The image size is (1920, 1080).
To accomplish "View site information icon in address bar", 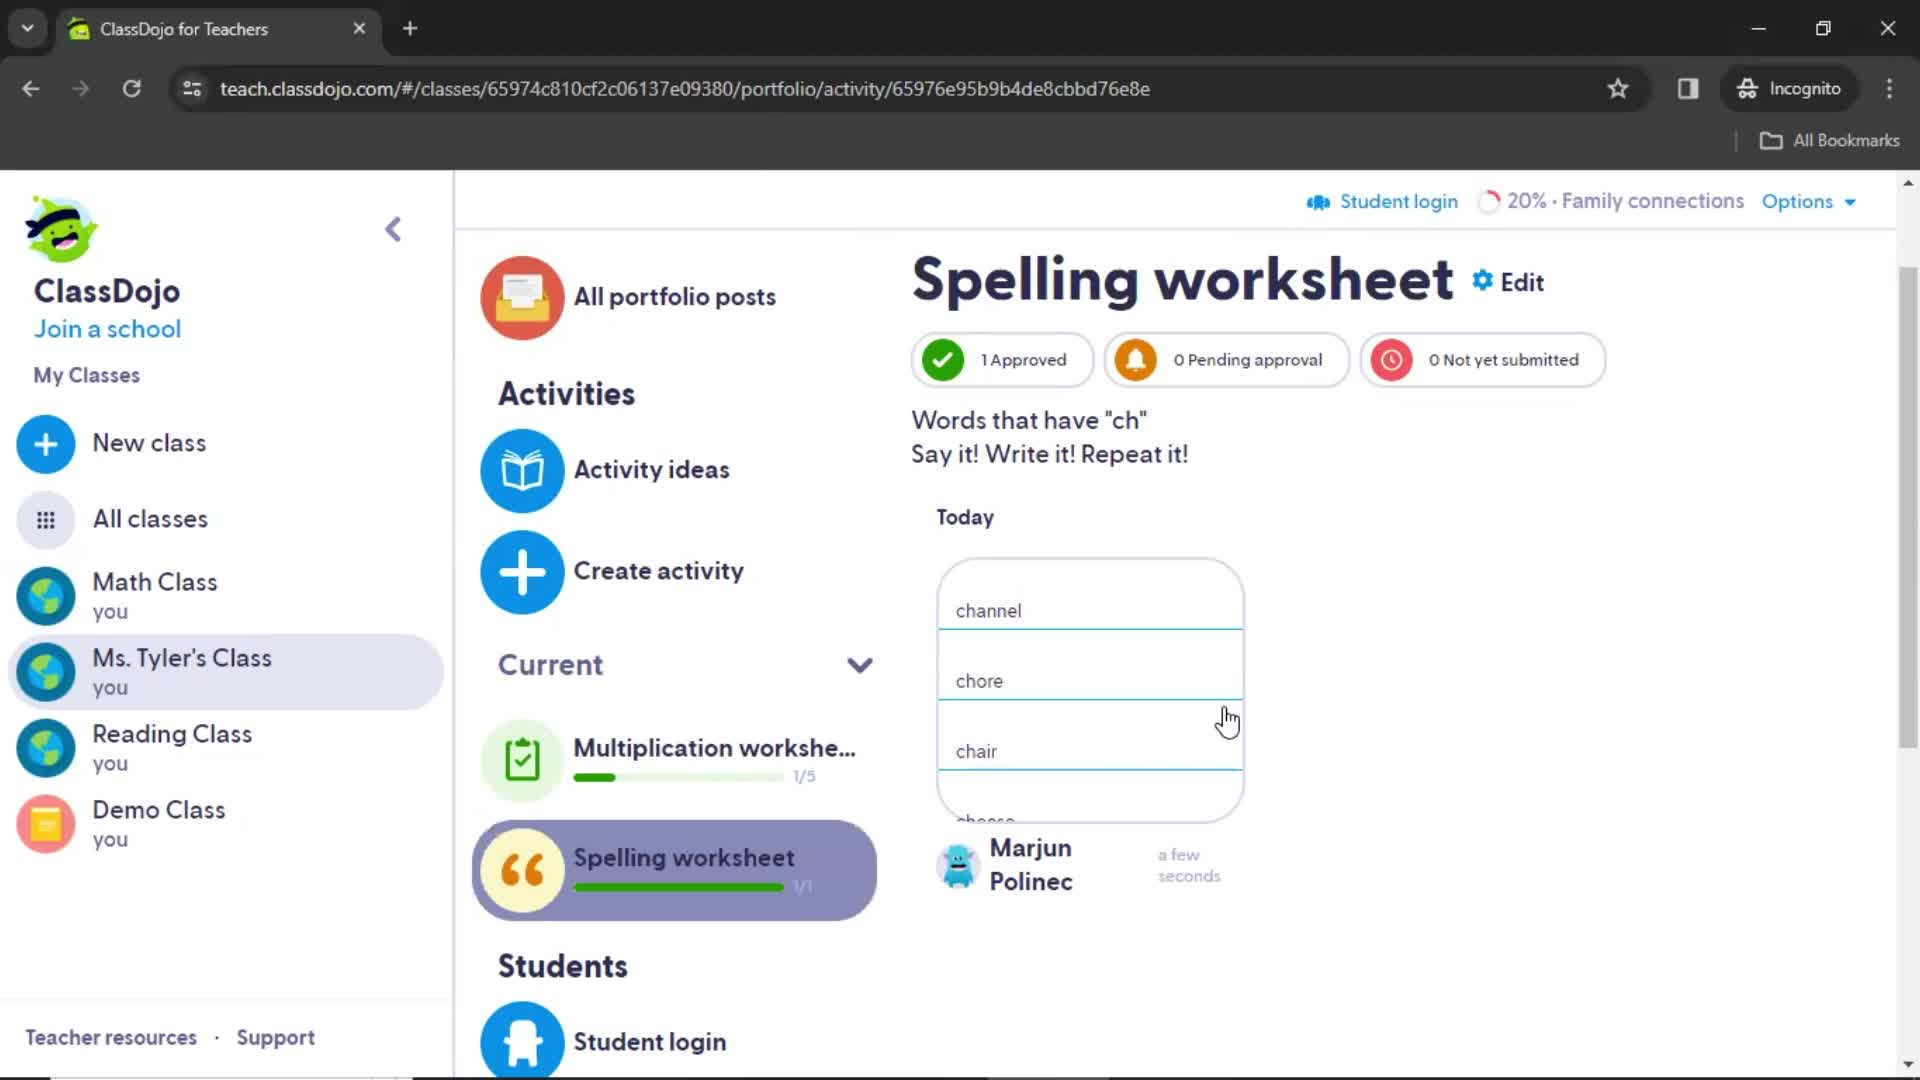I will tap(192, 89).
